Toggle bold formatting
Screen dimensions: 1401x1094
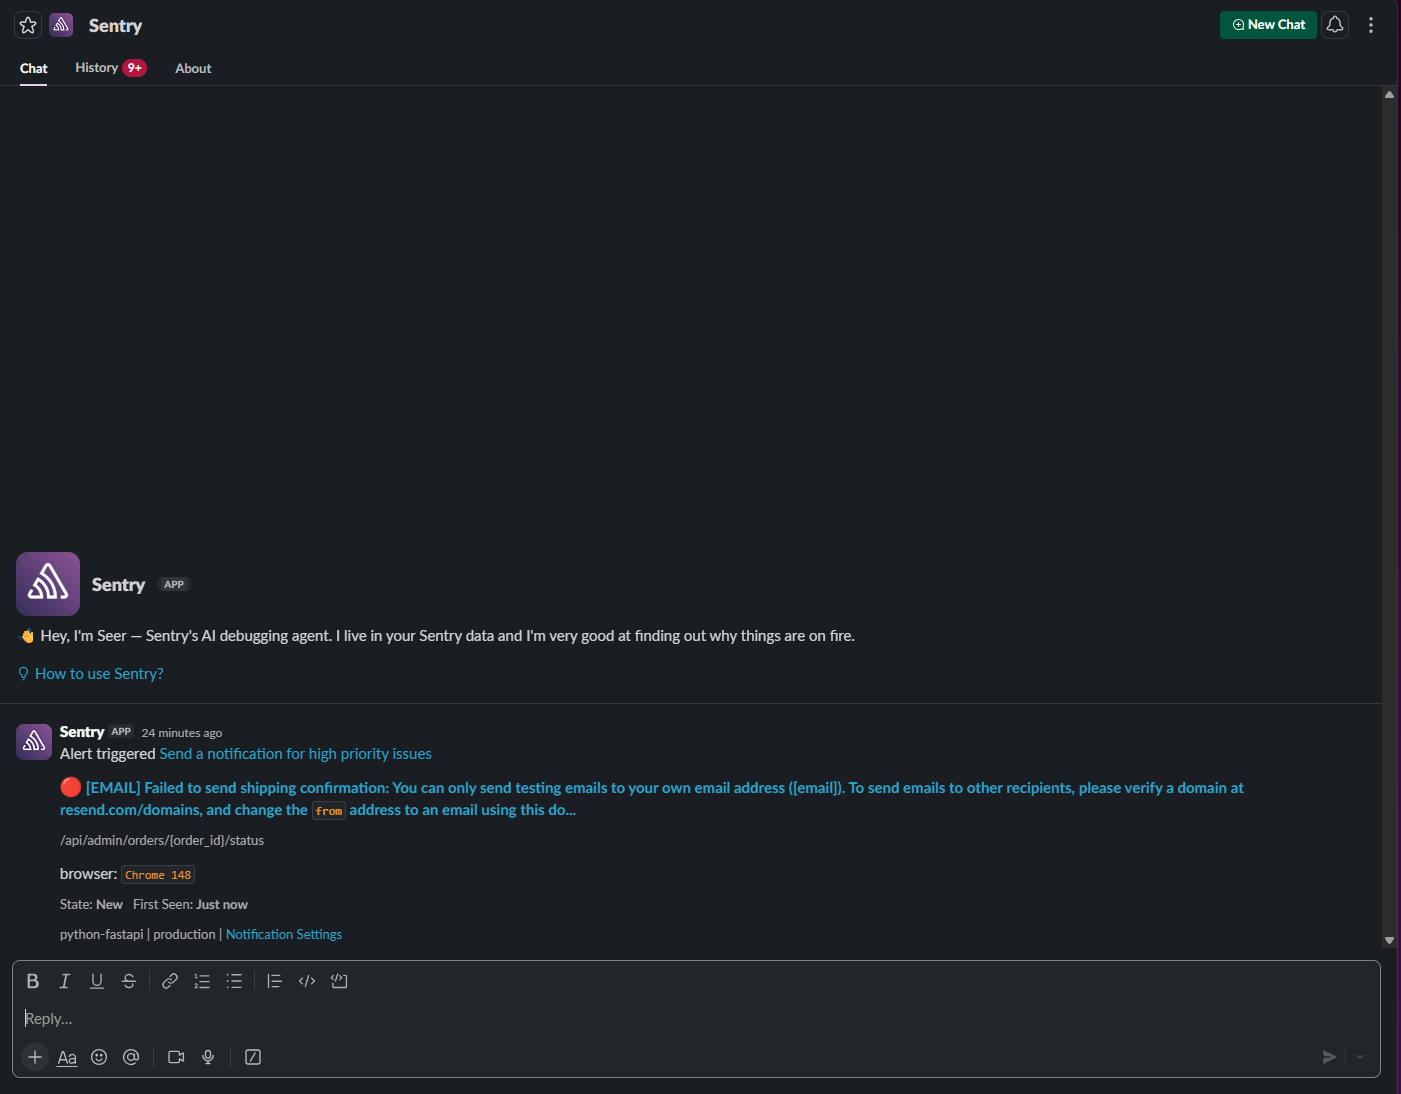click(x=33, y=981)
